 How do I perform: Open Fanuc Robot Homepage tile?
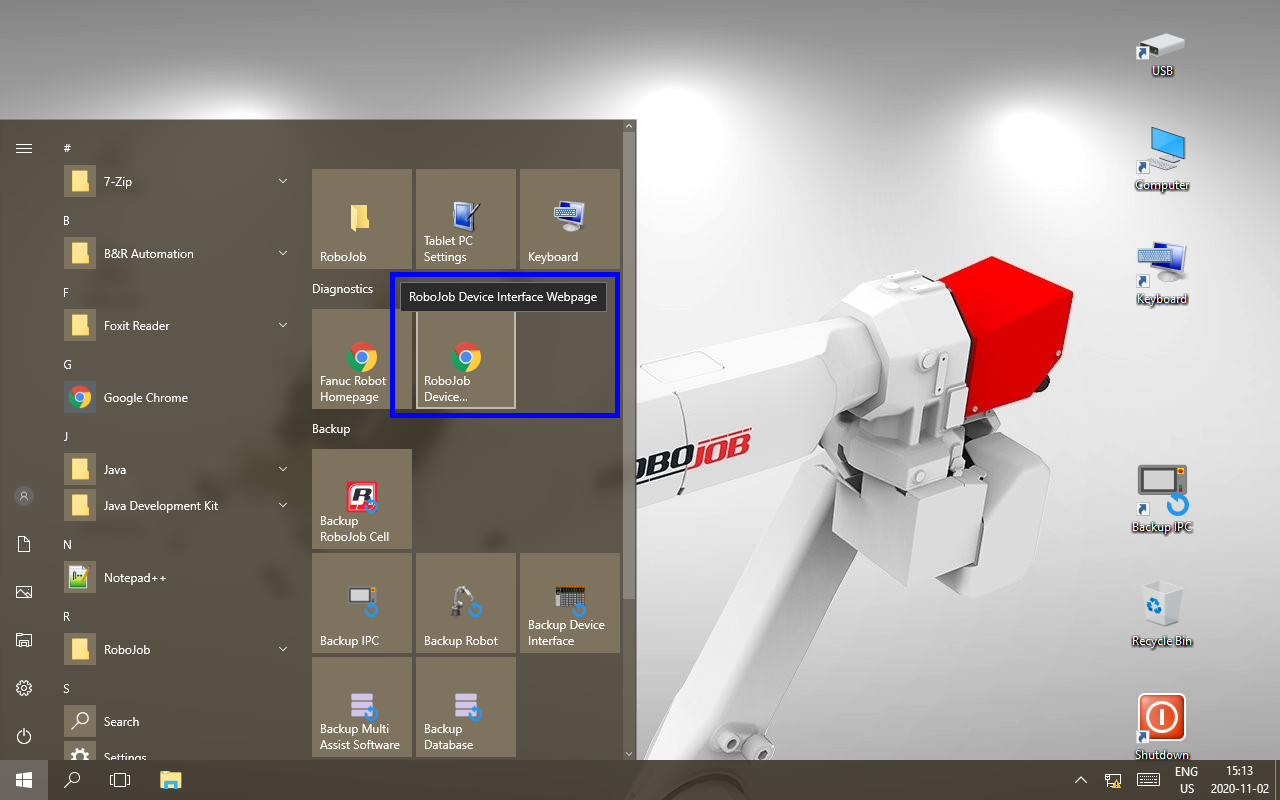[362, 359]
